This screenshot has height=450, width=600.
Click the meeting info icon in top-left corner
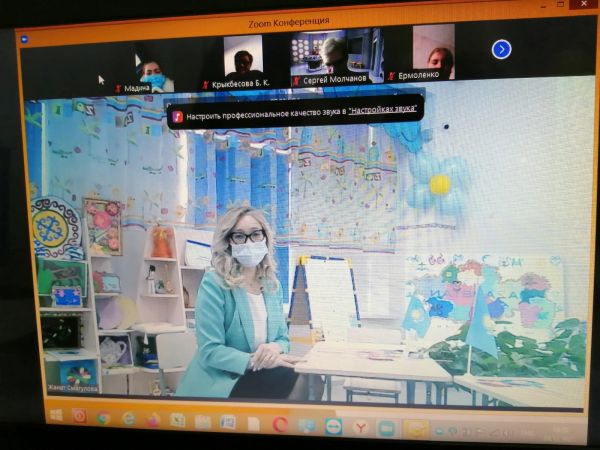click(x=25, y=39)
